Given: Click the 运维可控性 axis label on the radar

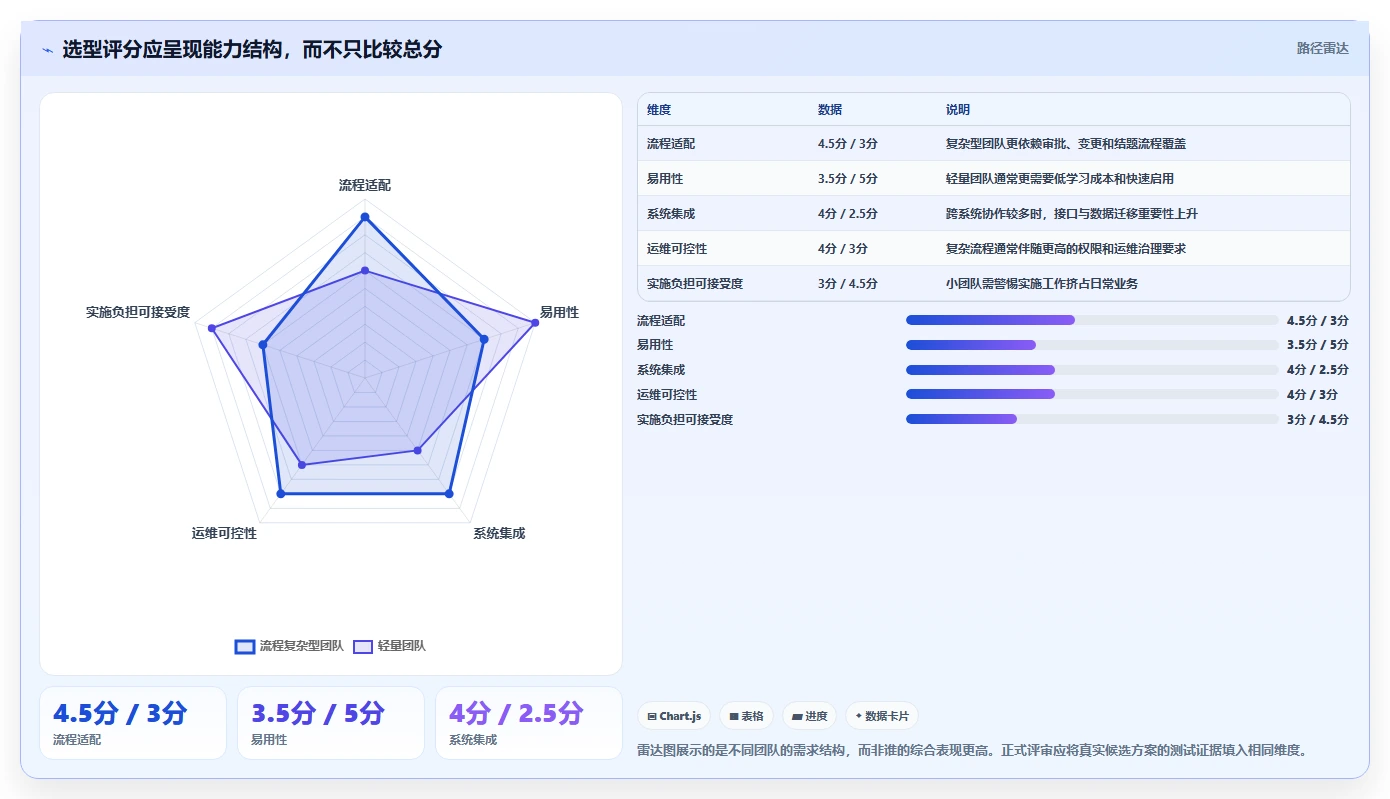Looking at the screenshot, I should pyautogui.click(x=224, y=533).
